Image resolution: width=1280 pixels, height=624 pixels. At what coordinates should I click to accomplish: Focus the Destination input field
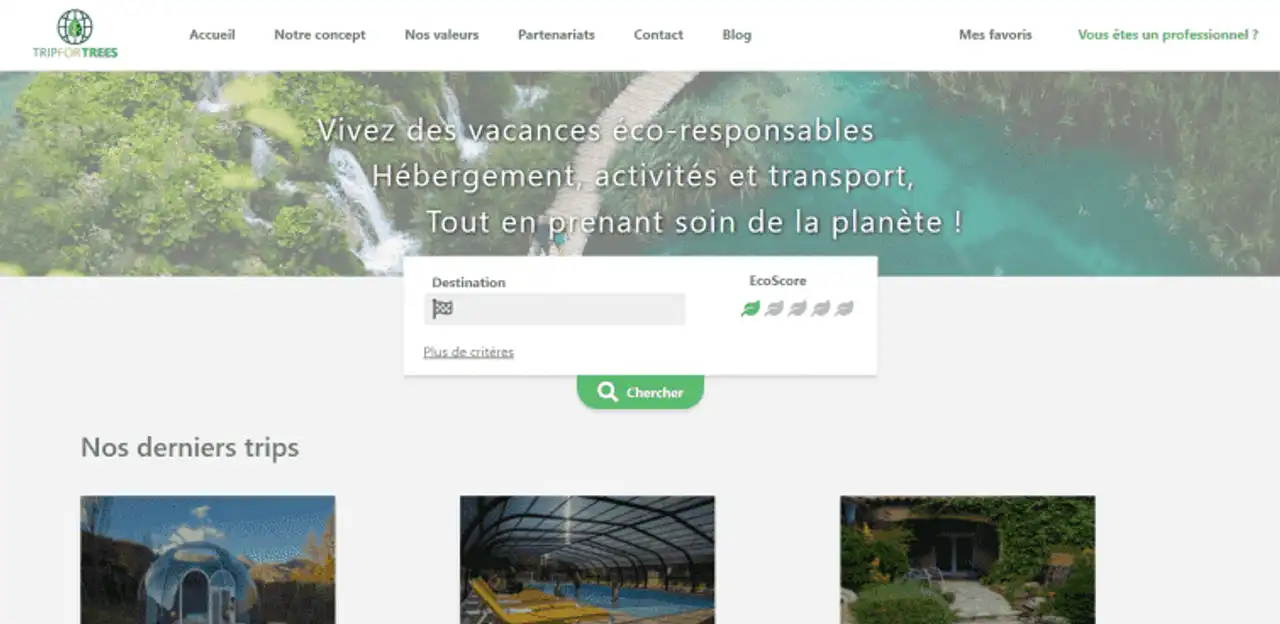pos(555,309)
